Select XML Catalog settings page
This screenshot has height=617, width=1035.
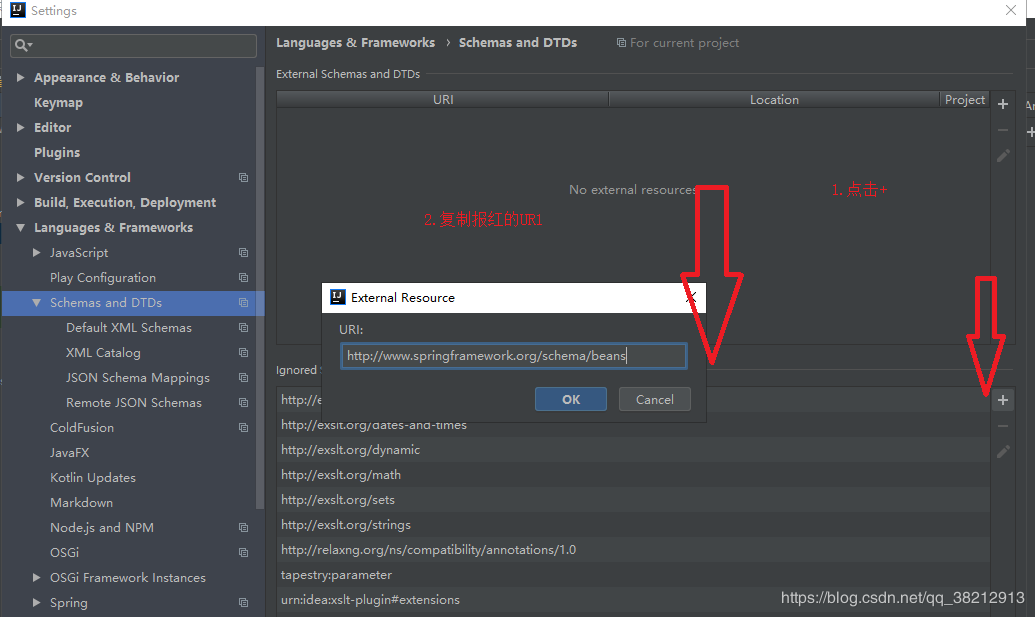pyautogui.click(x=103, y=353)
